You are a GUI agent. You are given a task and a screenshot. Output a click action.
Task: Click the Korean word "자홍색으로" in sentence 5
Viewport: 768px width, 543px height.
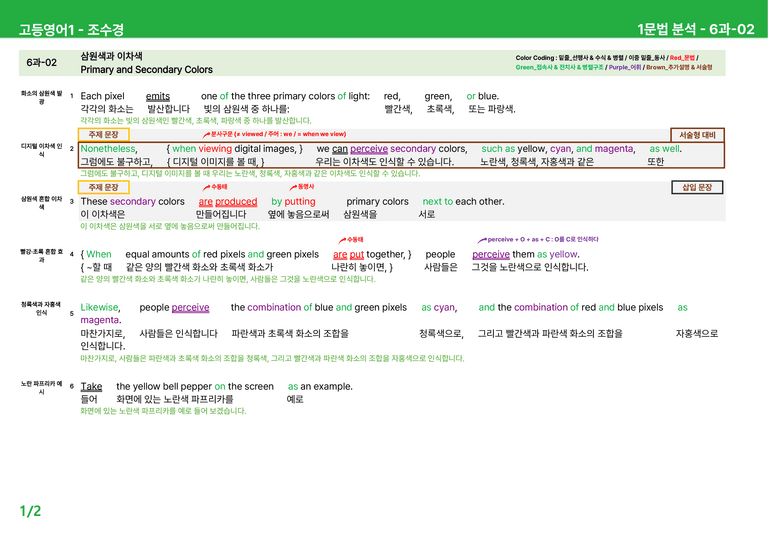click(697, 333)
